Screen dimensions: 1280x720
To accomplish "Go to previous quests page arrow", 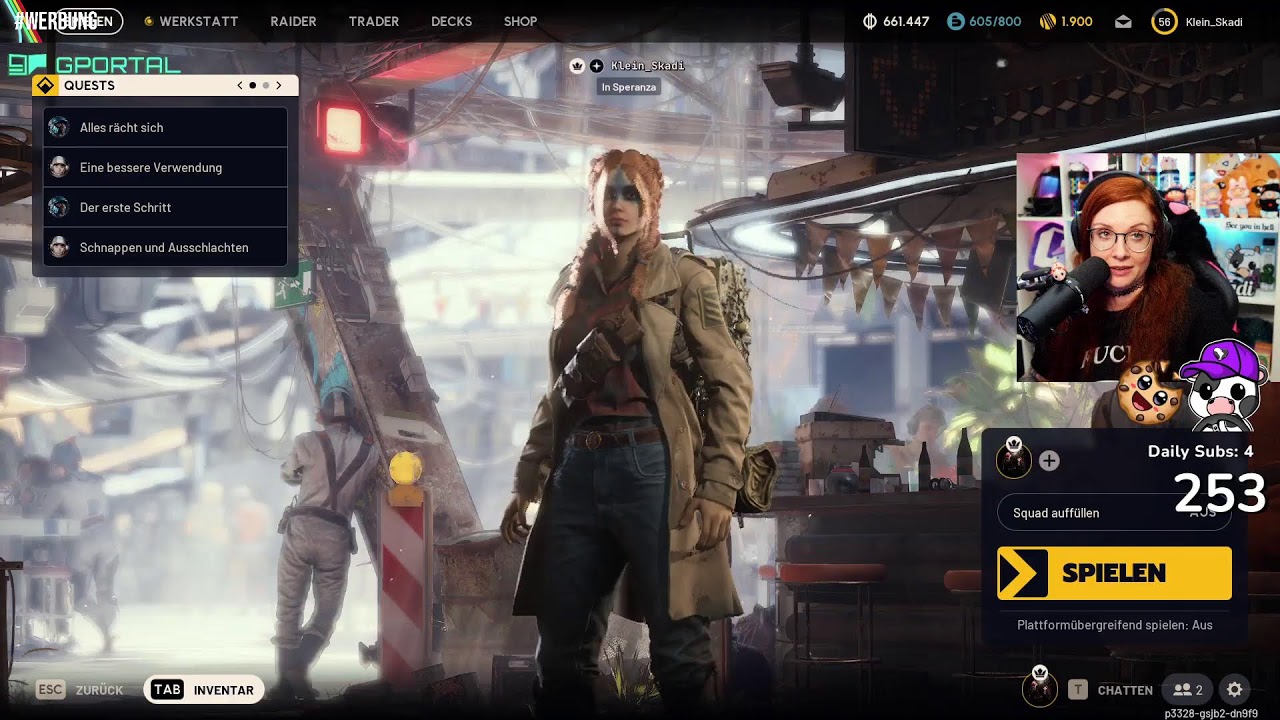I will 240,85.
